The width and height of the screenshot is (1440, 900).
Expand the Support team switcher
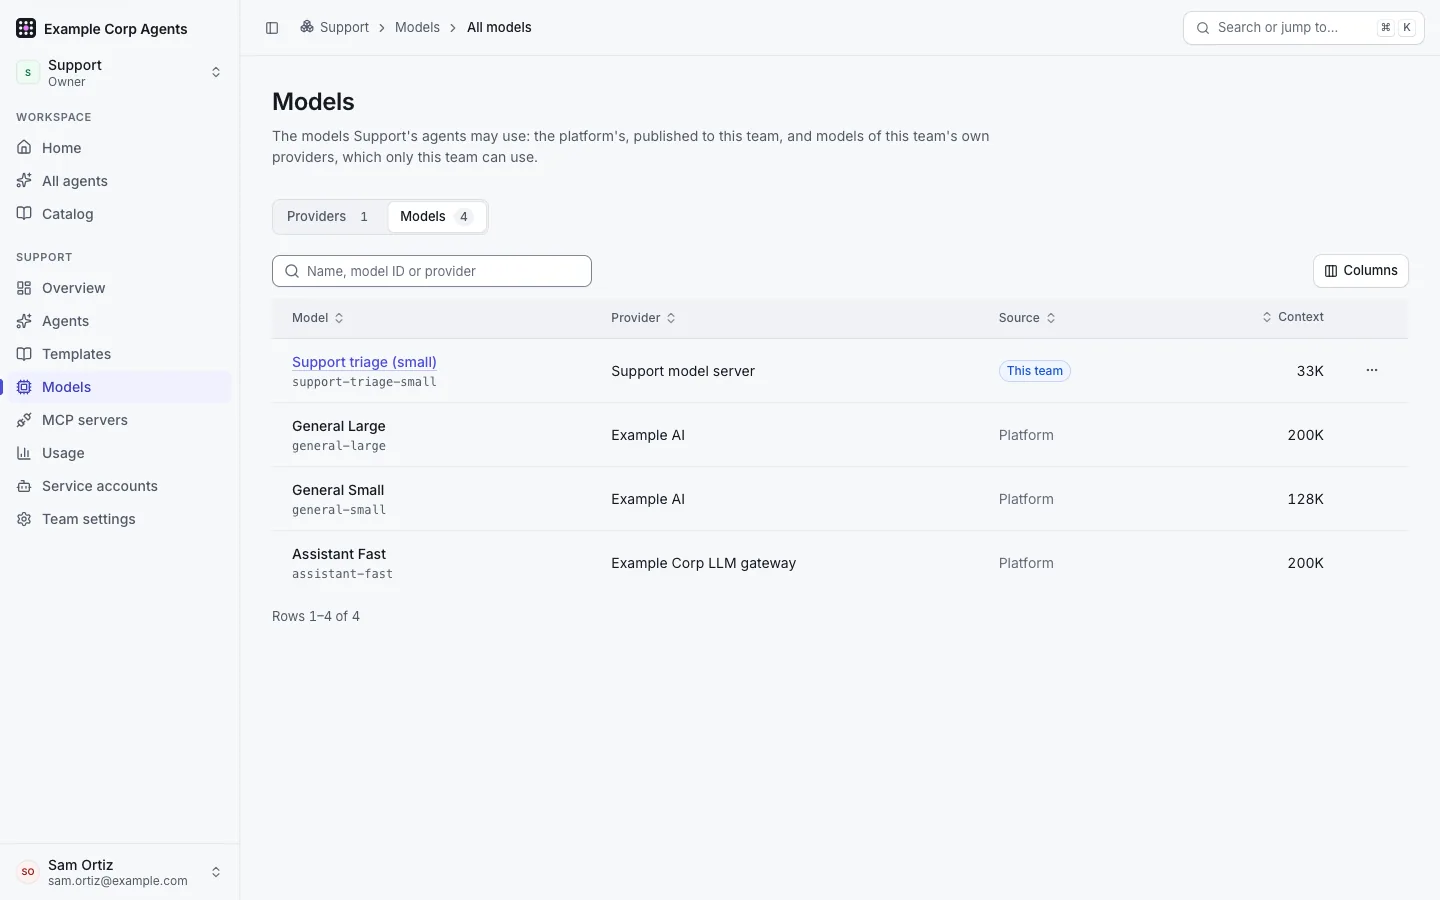point(216,72)
